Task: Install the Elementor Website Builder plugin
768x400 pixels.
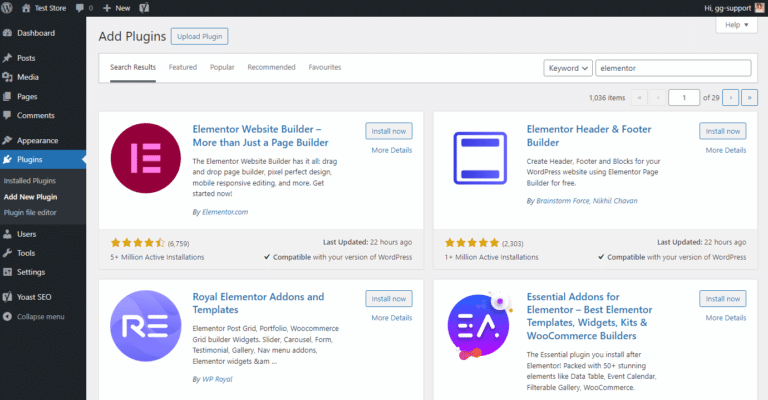Action: coord(388,131)
